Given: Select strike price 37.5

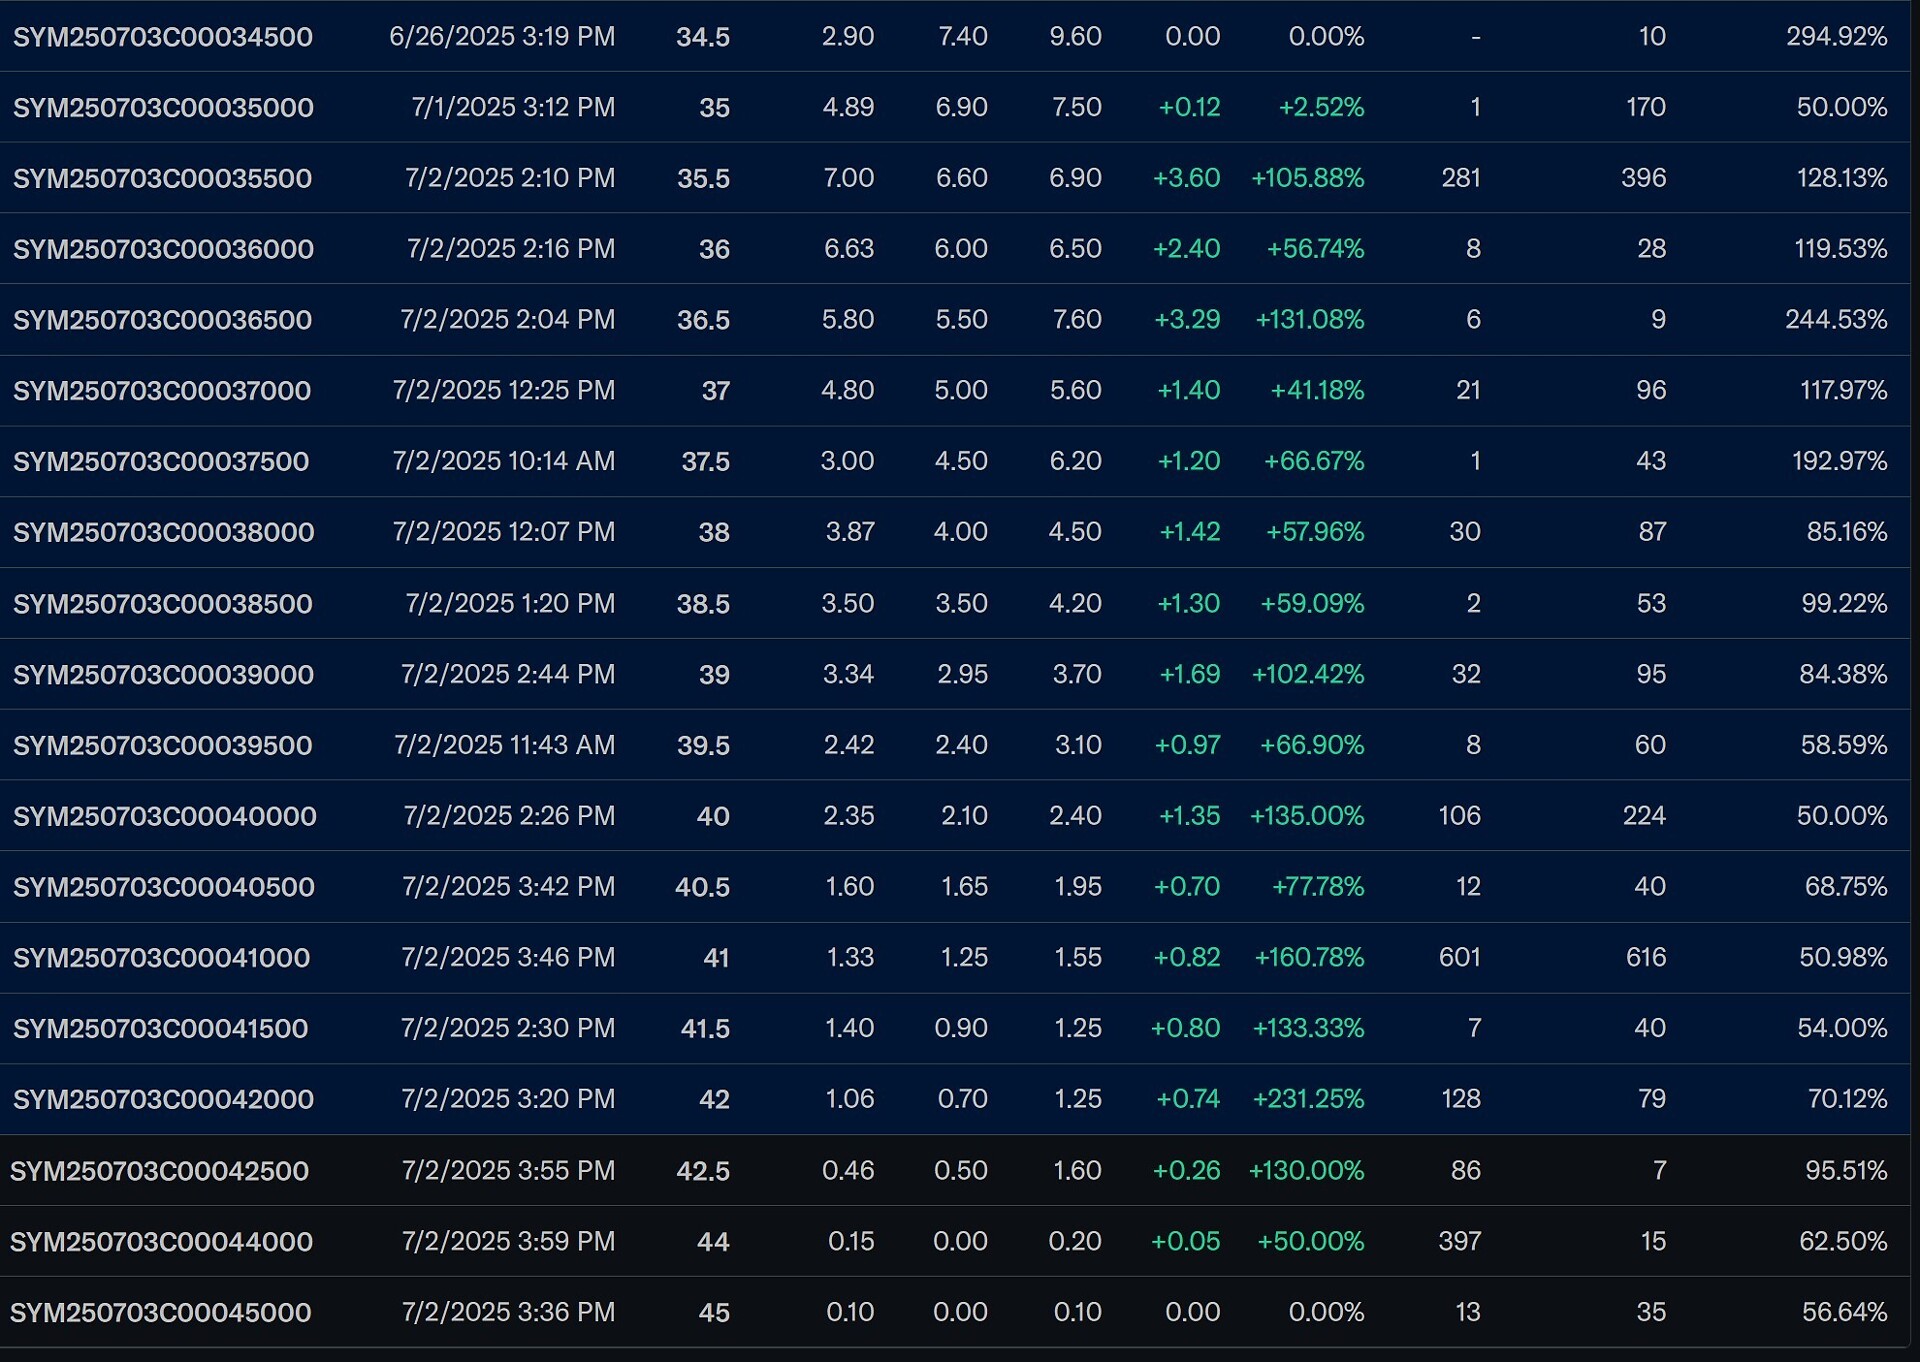Looking at the screenshot, I should [x=705, y=462].
